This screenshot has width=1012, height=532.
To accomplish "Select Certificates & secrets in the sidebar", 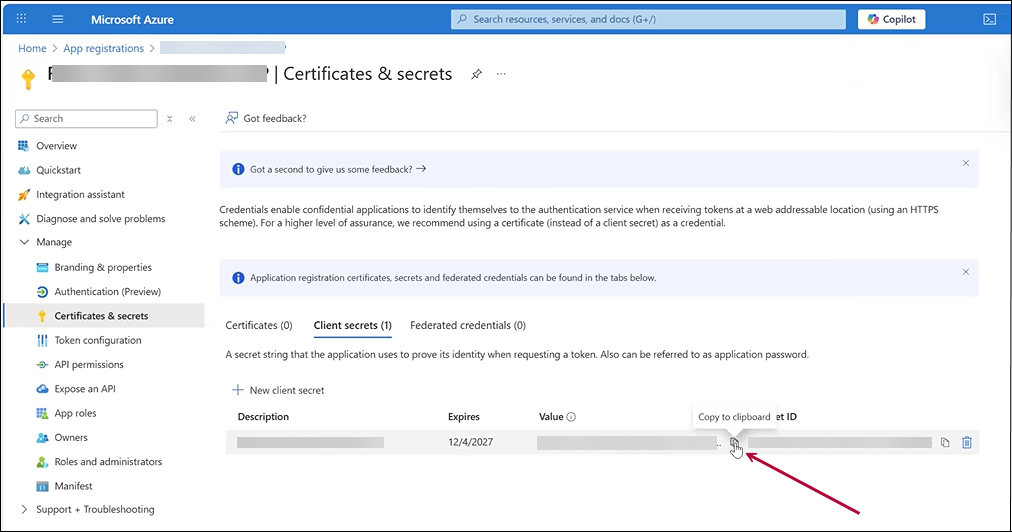I will [x=103, y=316].
